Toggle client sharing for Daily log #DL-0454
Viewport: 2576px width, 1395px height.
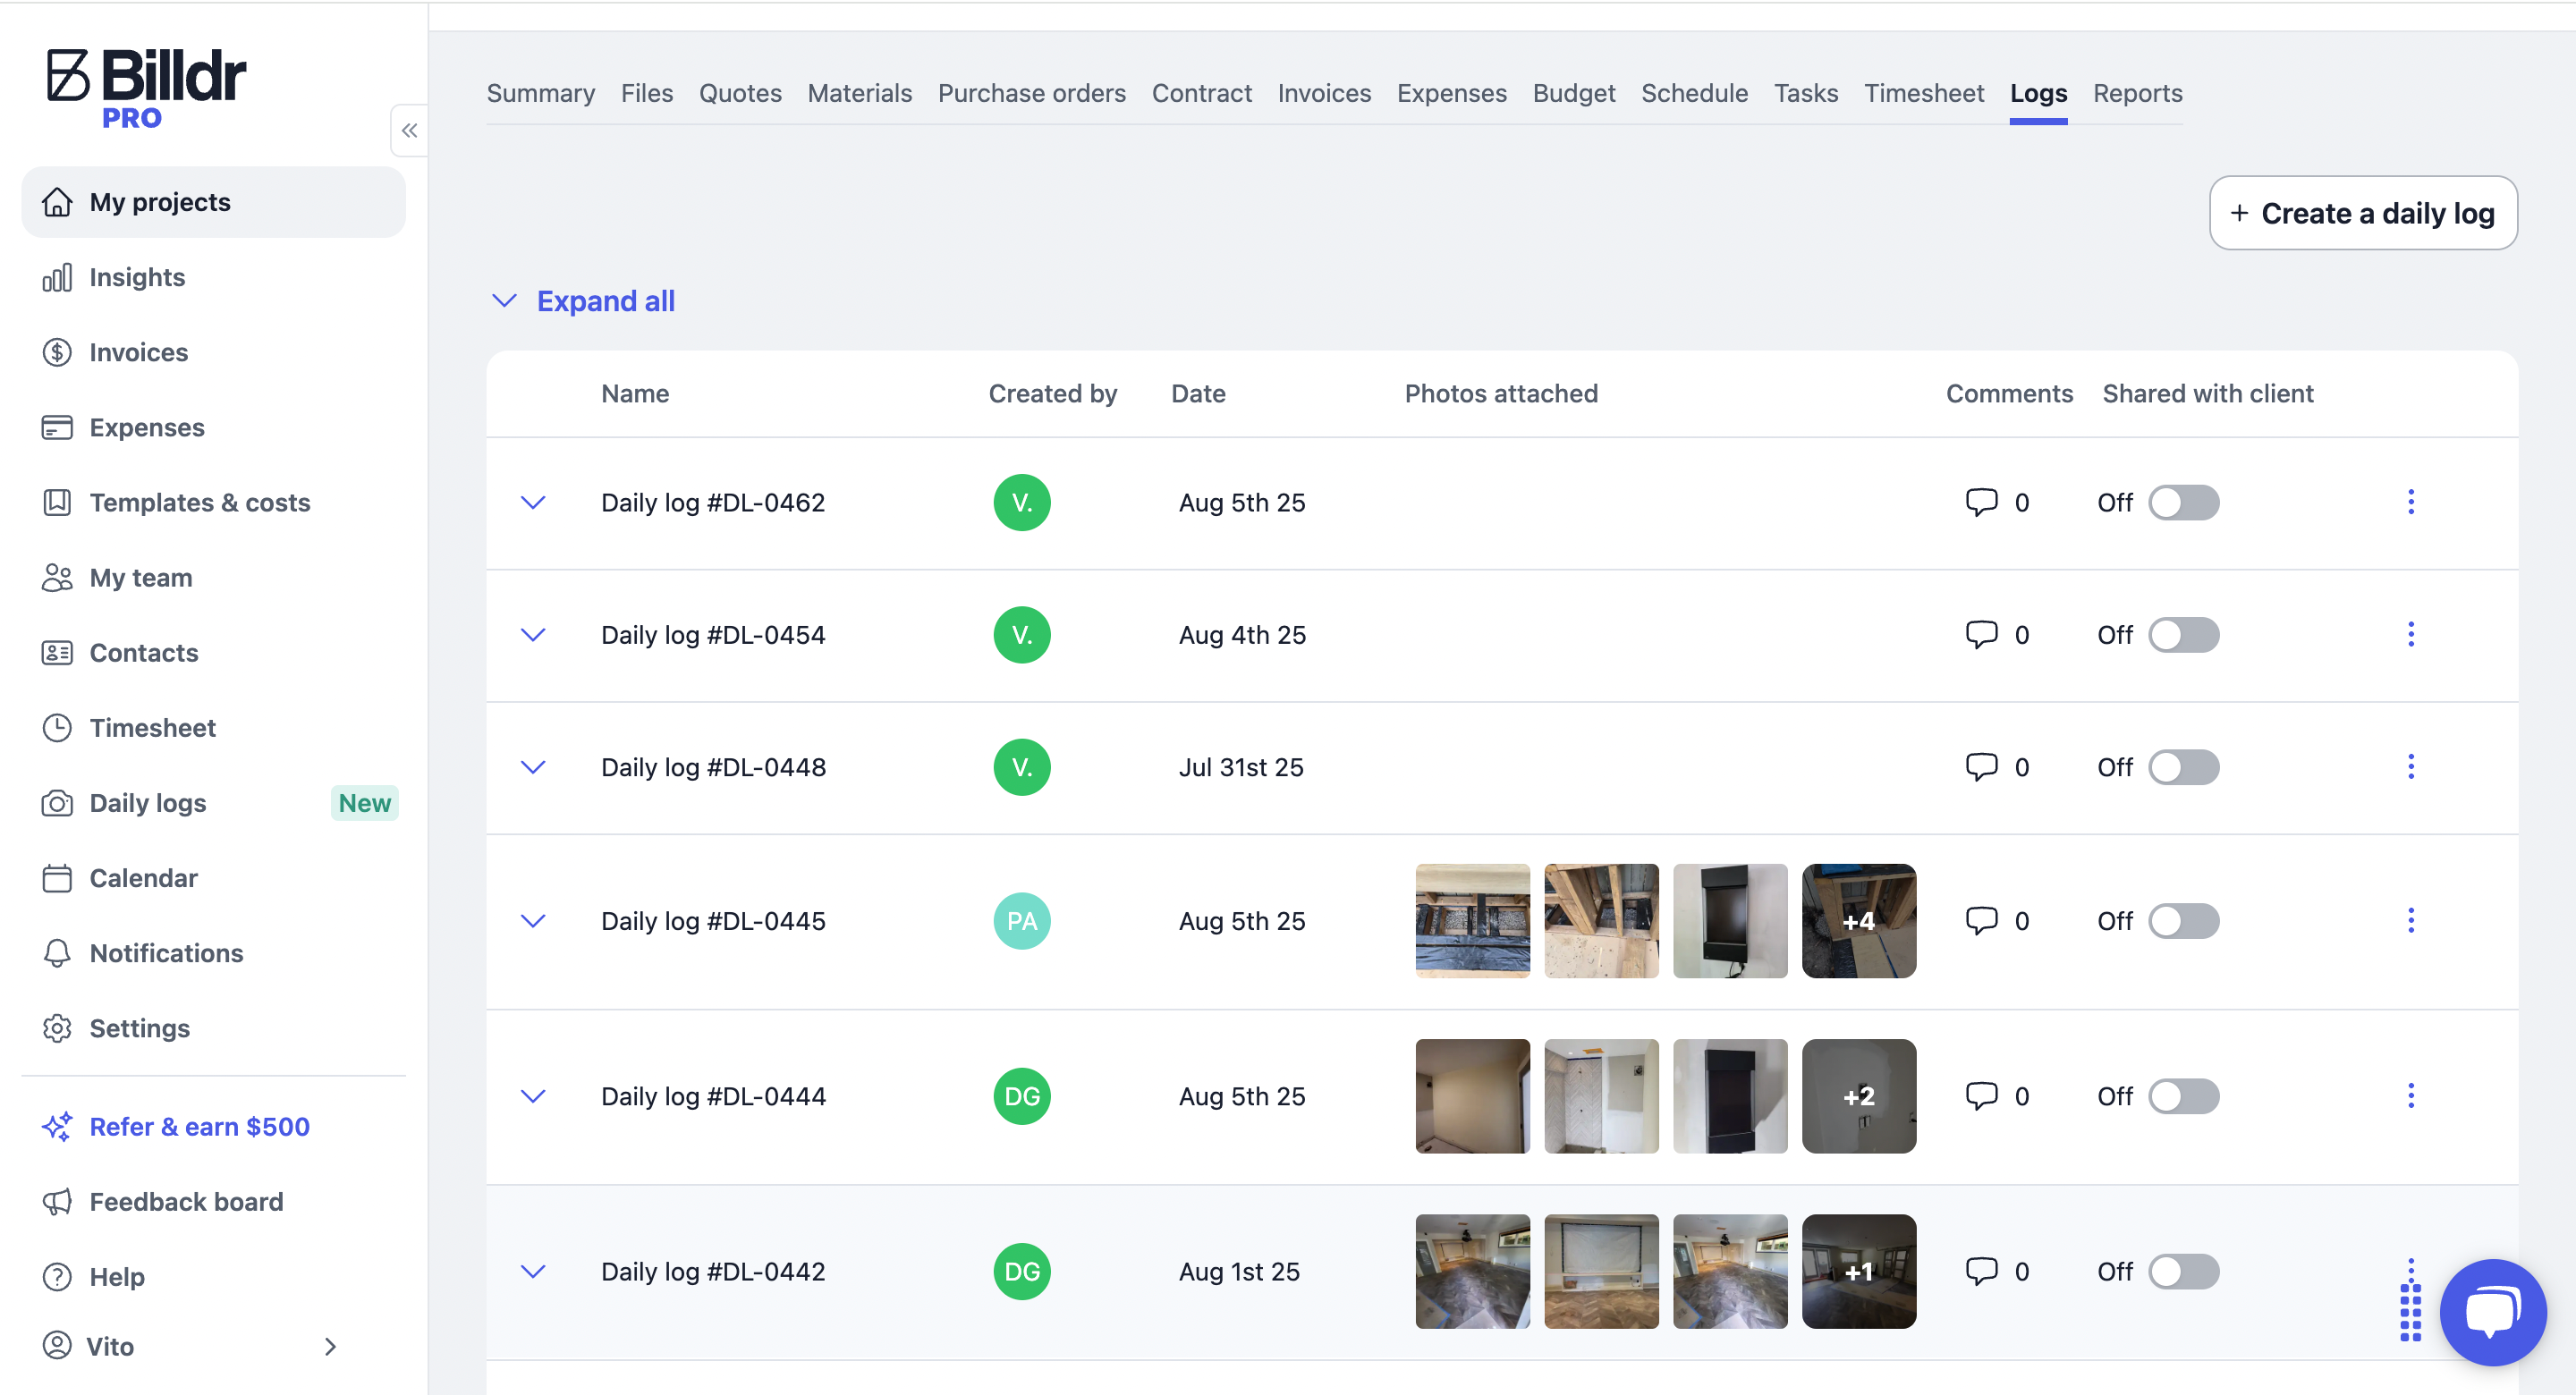(2184, 634)
